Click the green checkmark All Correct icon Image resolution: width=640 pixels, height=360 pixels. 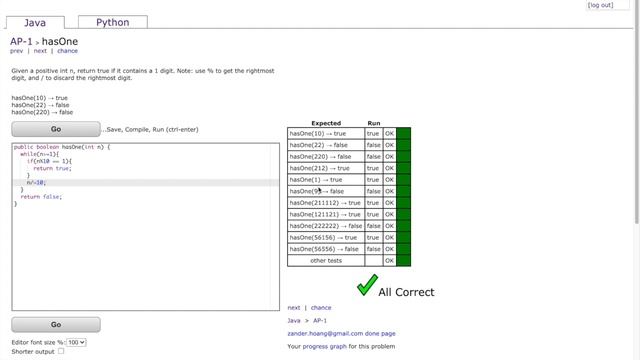click(367, 285)
